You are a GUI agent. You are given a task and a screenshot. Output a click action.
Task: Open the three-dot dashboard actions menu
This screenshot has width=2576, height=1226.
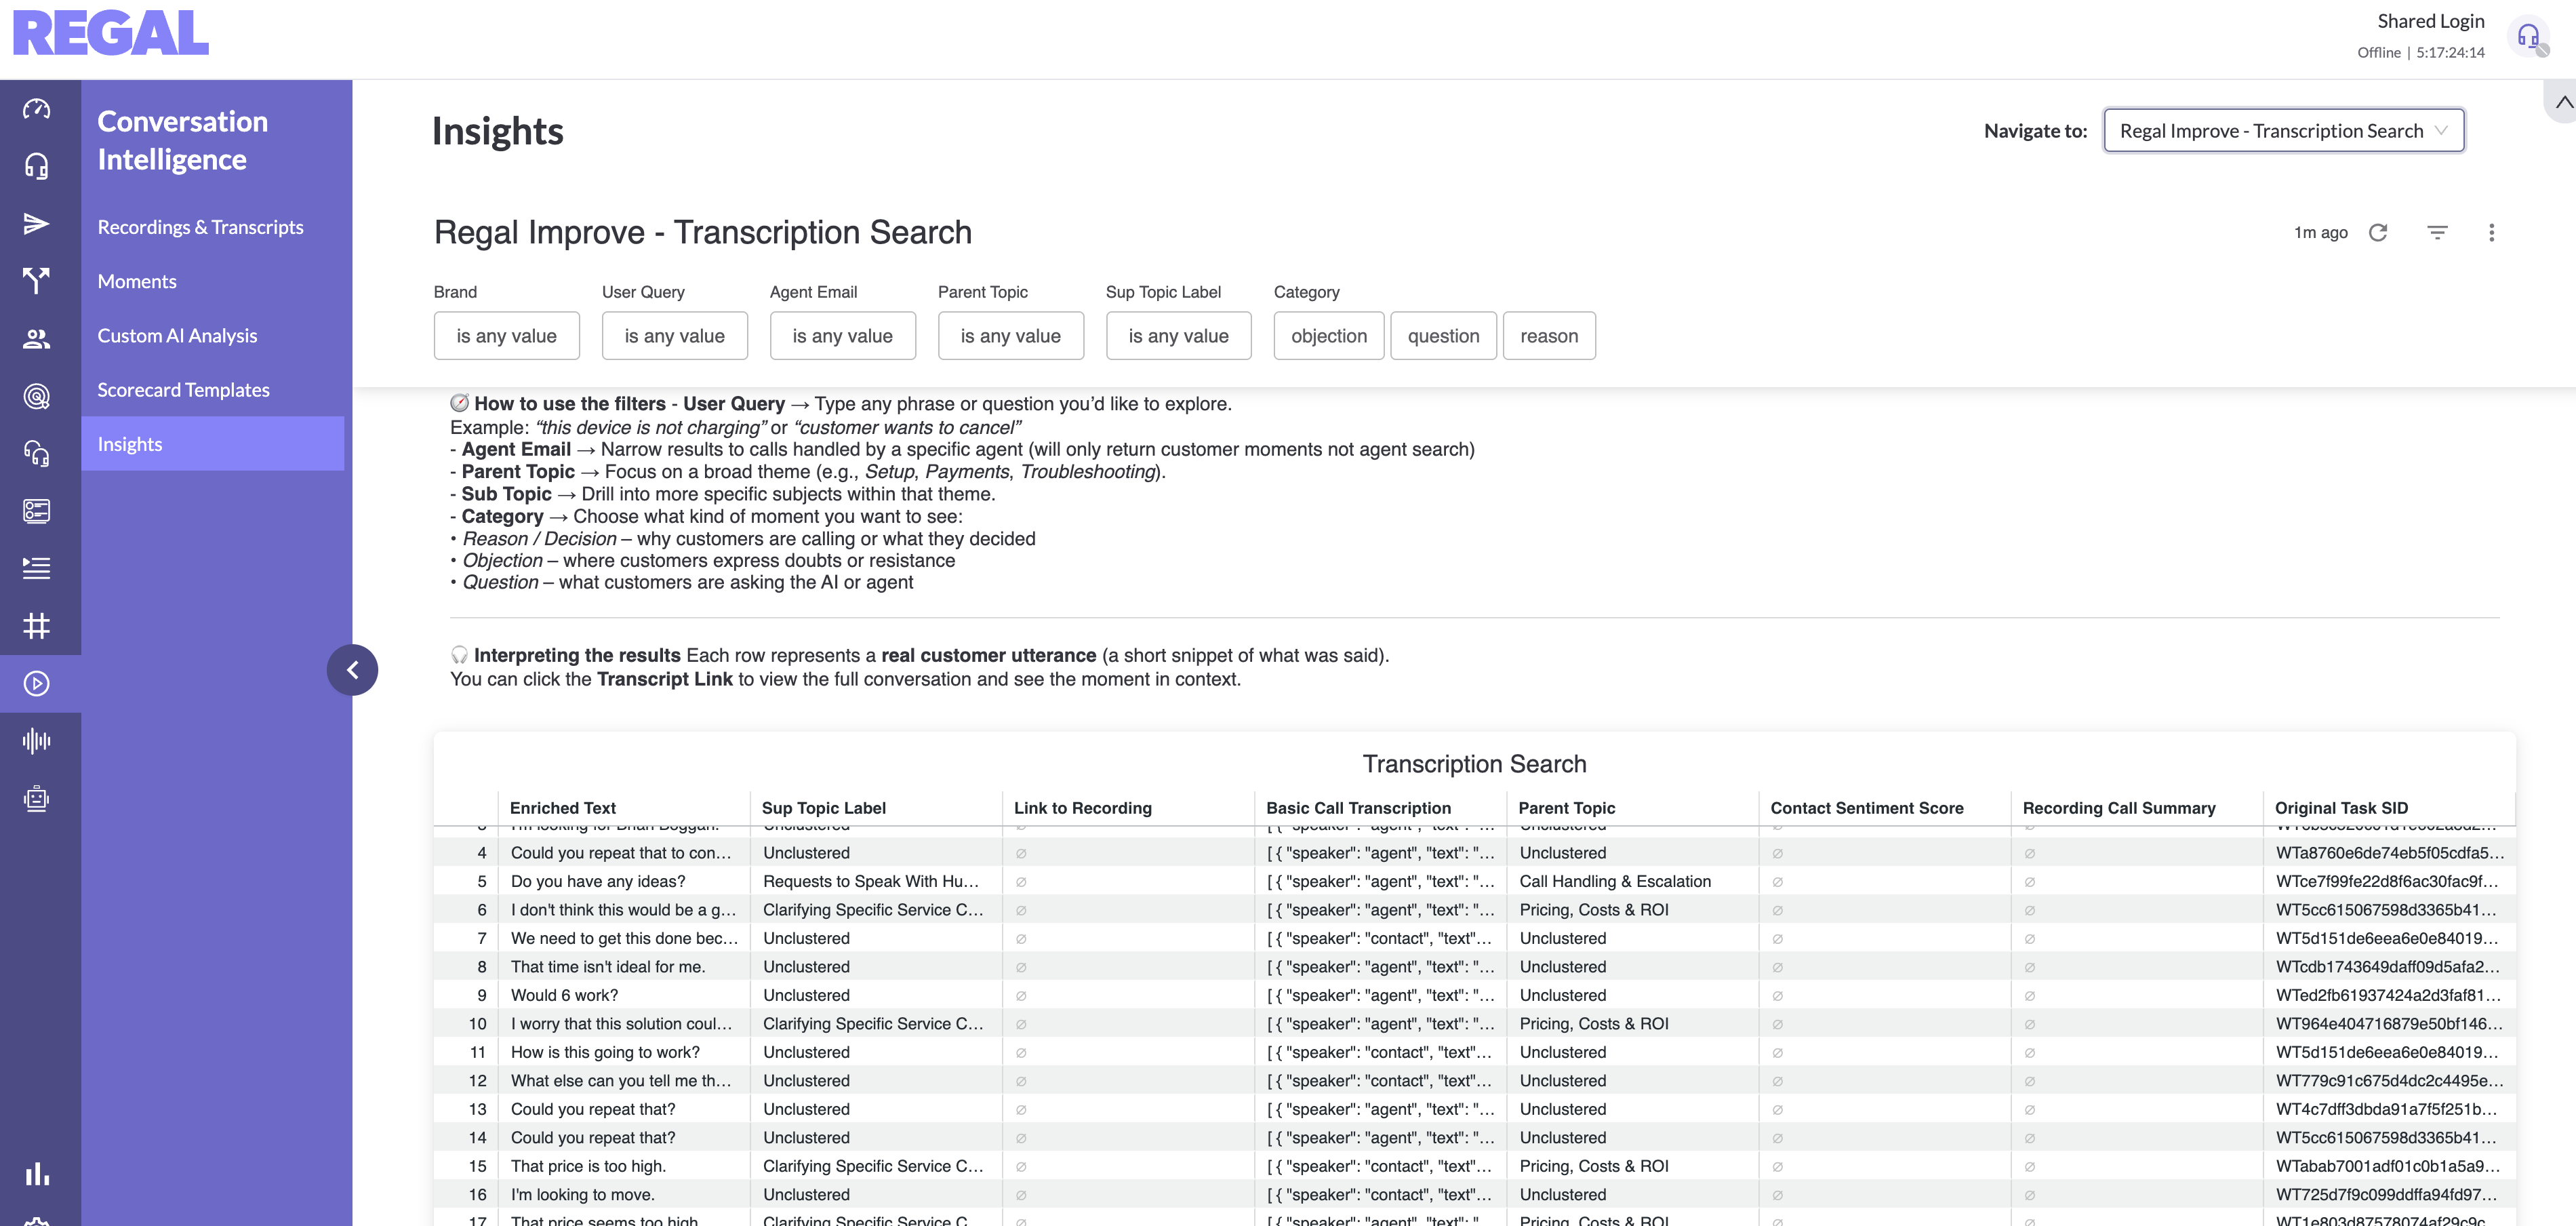tap(2491, 233)
